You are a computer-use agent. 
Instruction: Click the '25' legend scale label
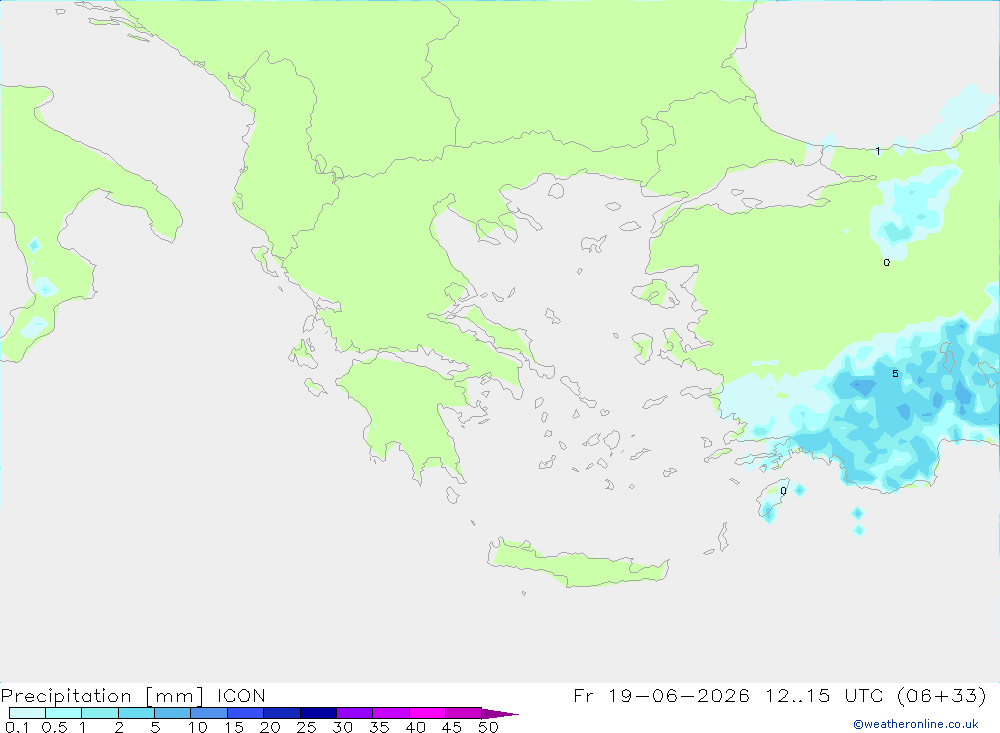tap(307, 727)
